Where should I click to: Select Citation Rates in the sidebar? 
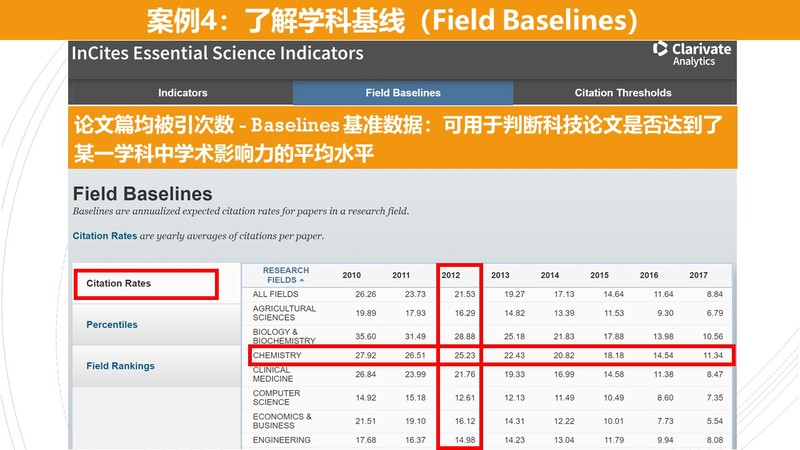coord(118,284)
